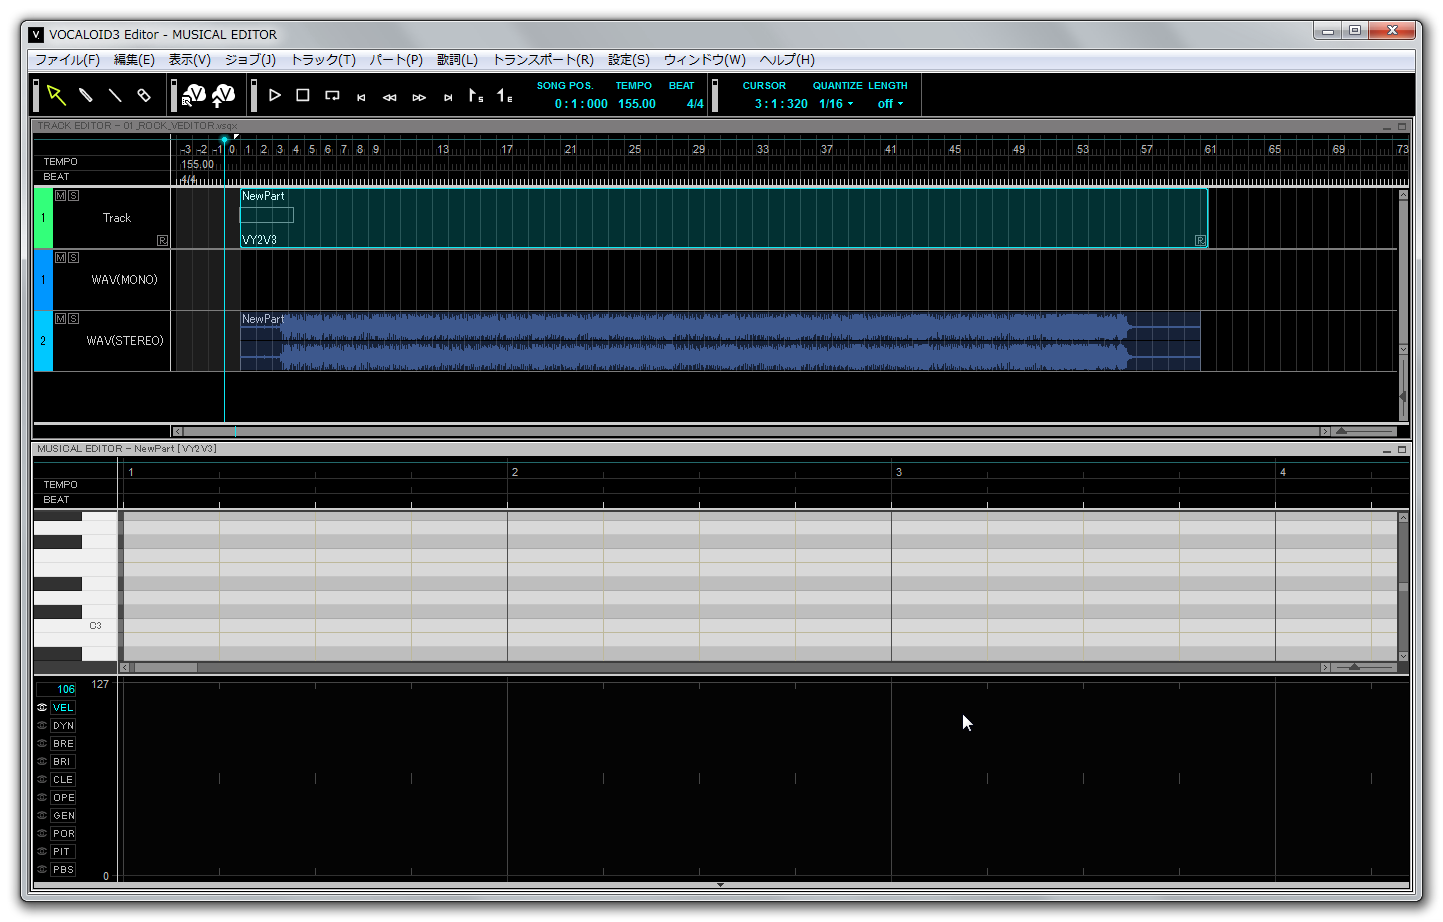Toggle the PIT eye visibility icon
This screenshot has height=922, width=1443.
[42, 851]
